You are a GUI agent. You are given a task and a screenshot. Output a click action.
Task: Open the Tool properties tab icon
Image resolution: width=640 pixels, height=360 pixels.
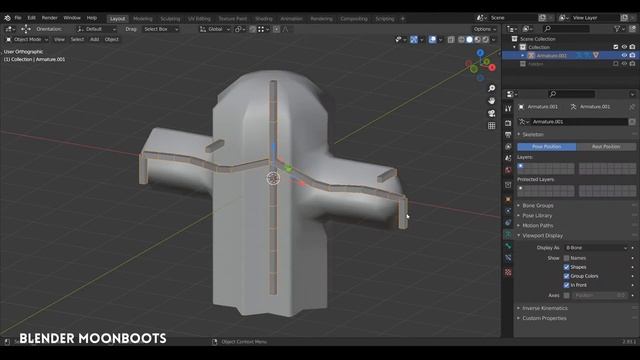click(x=508, y=109)
